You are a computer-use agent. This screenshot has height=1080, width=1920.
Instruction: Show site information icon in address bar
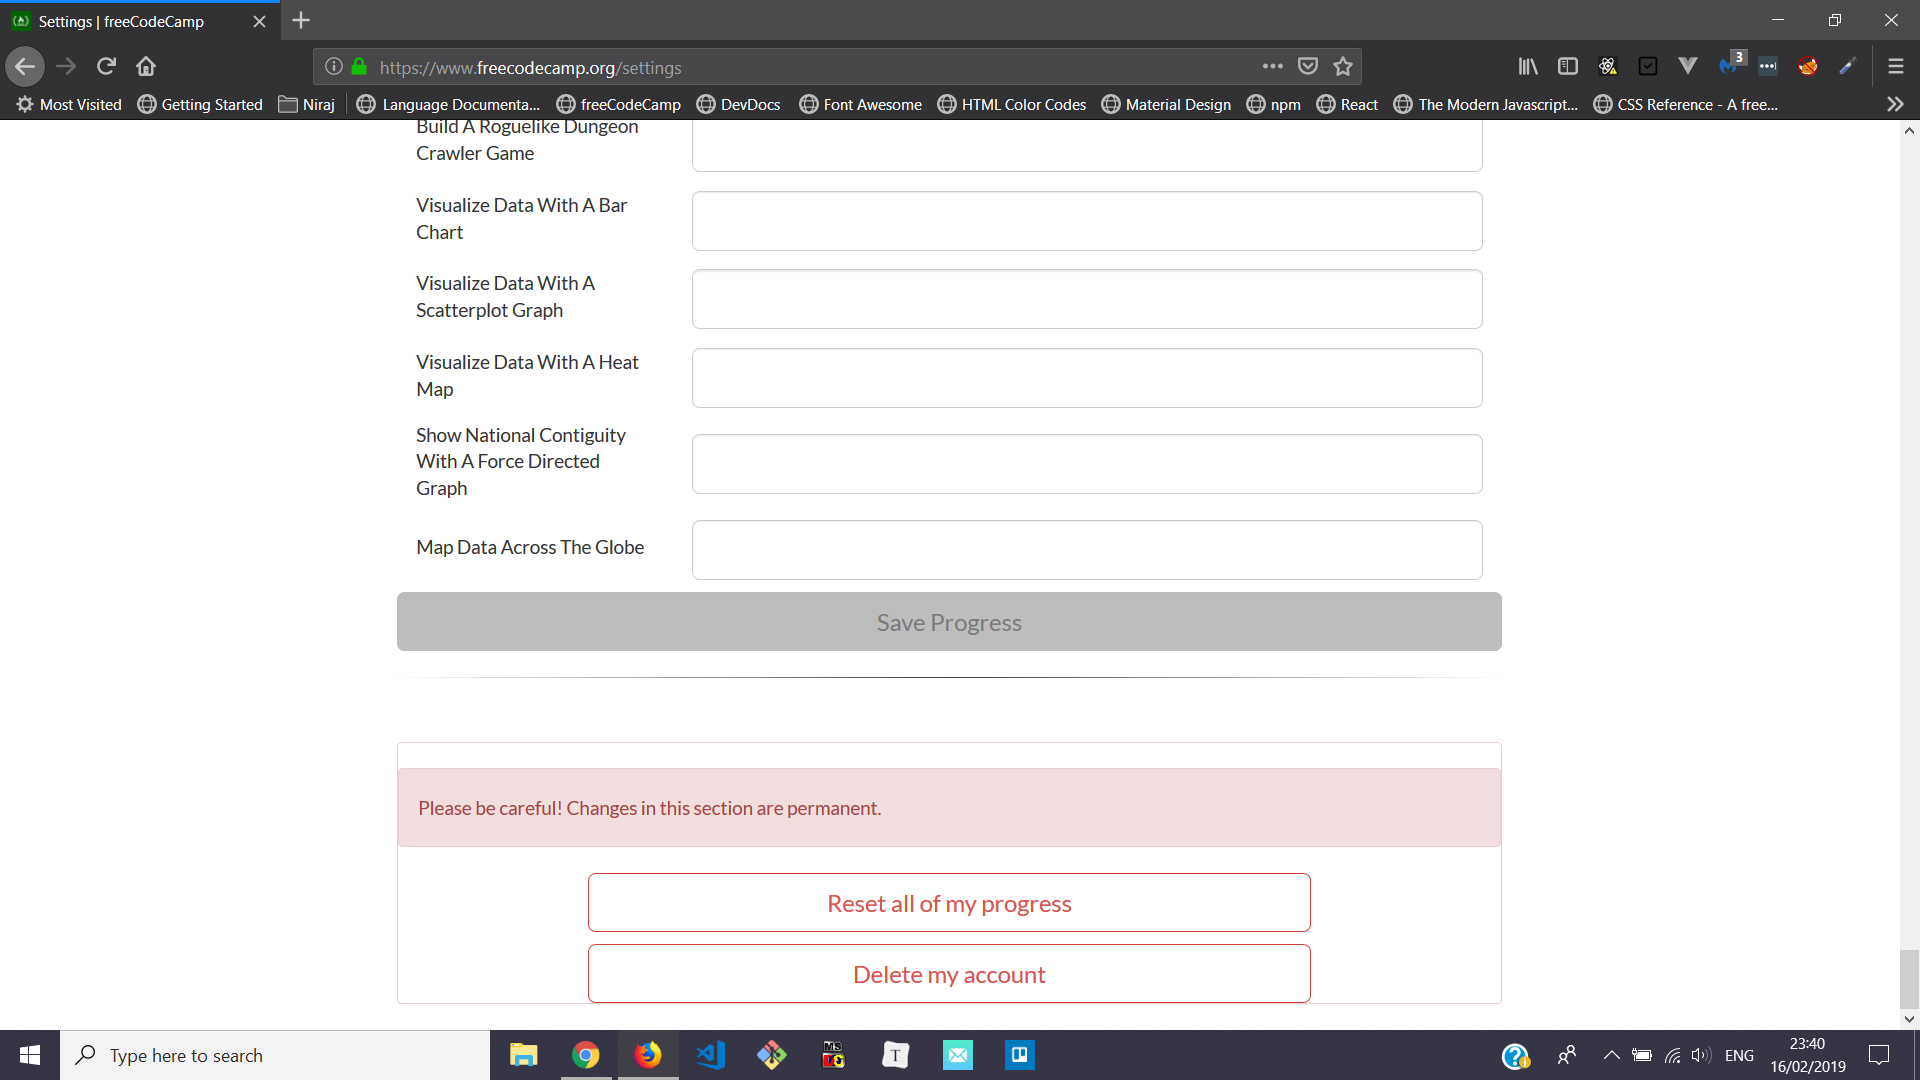click(334, 67)
